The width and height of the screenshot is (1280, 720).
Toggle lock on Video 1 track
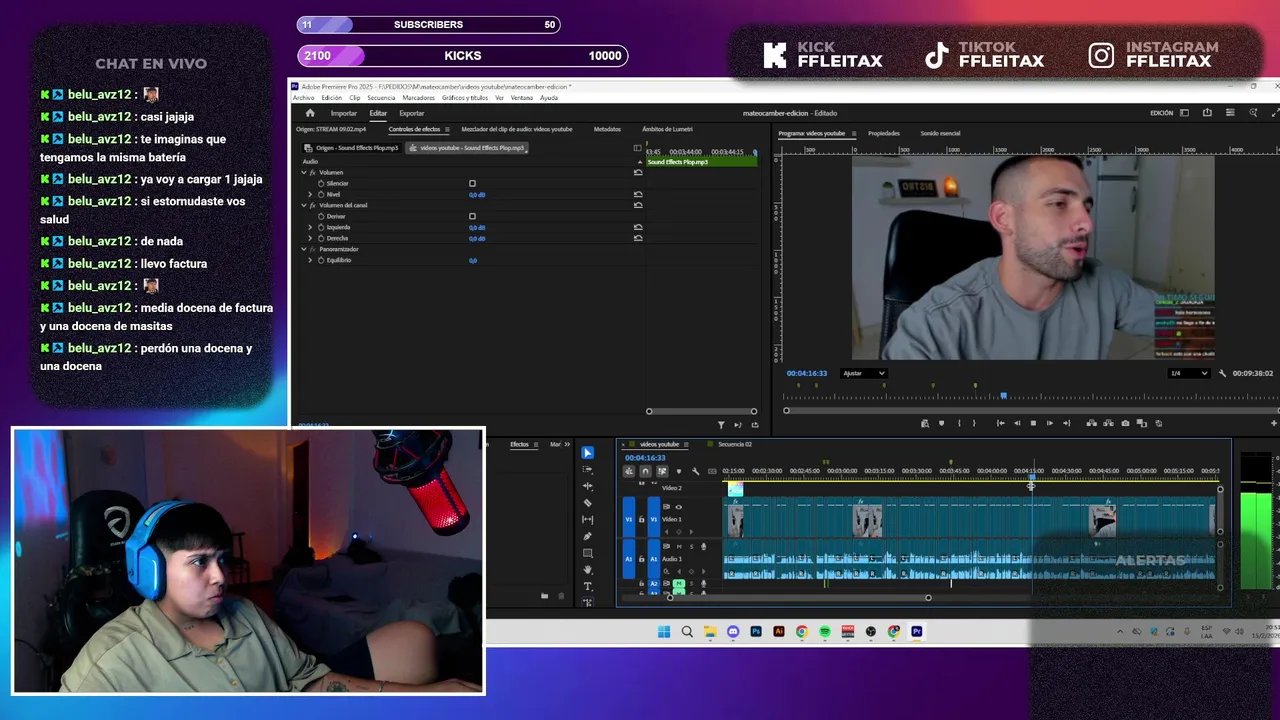(642, 519)
